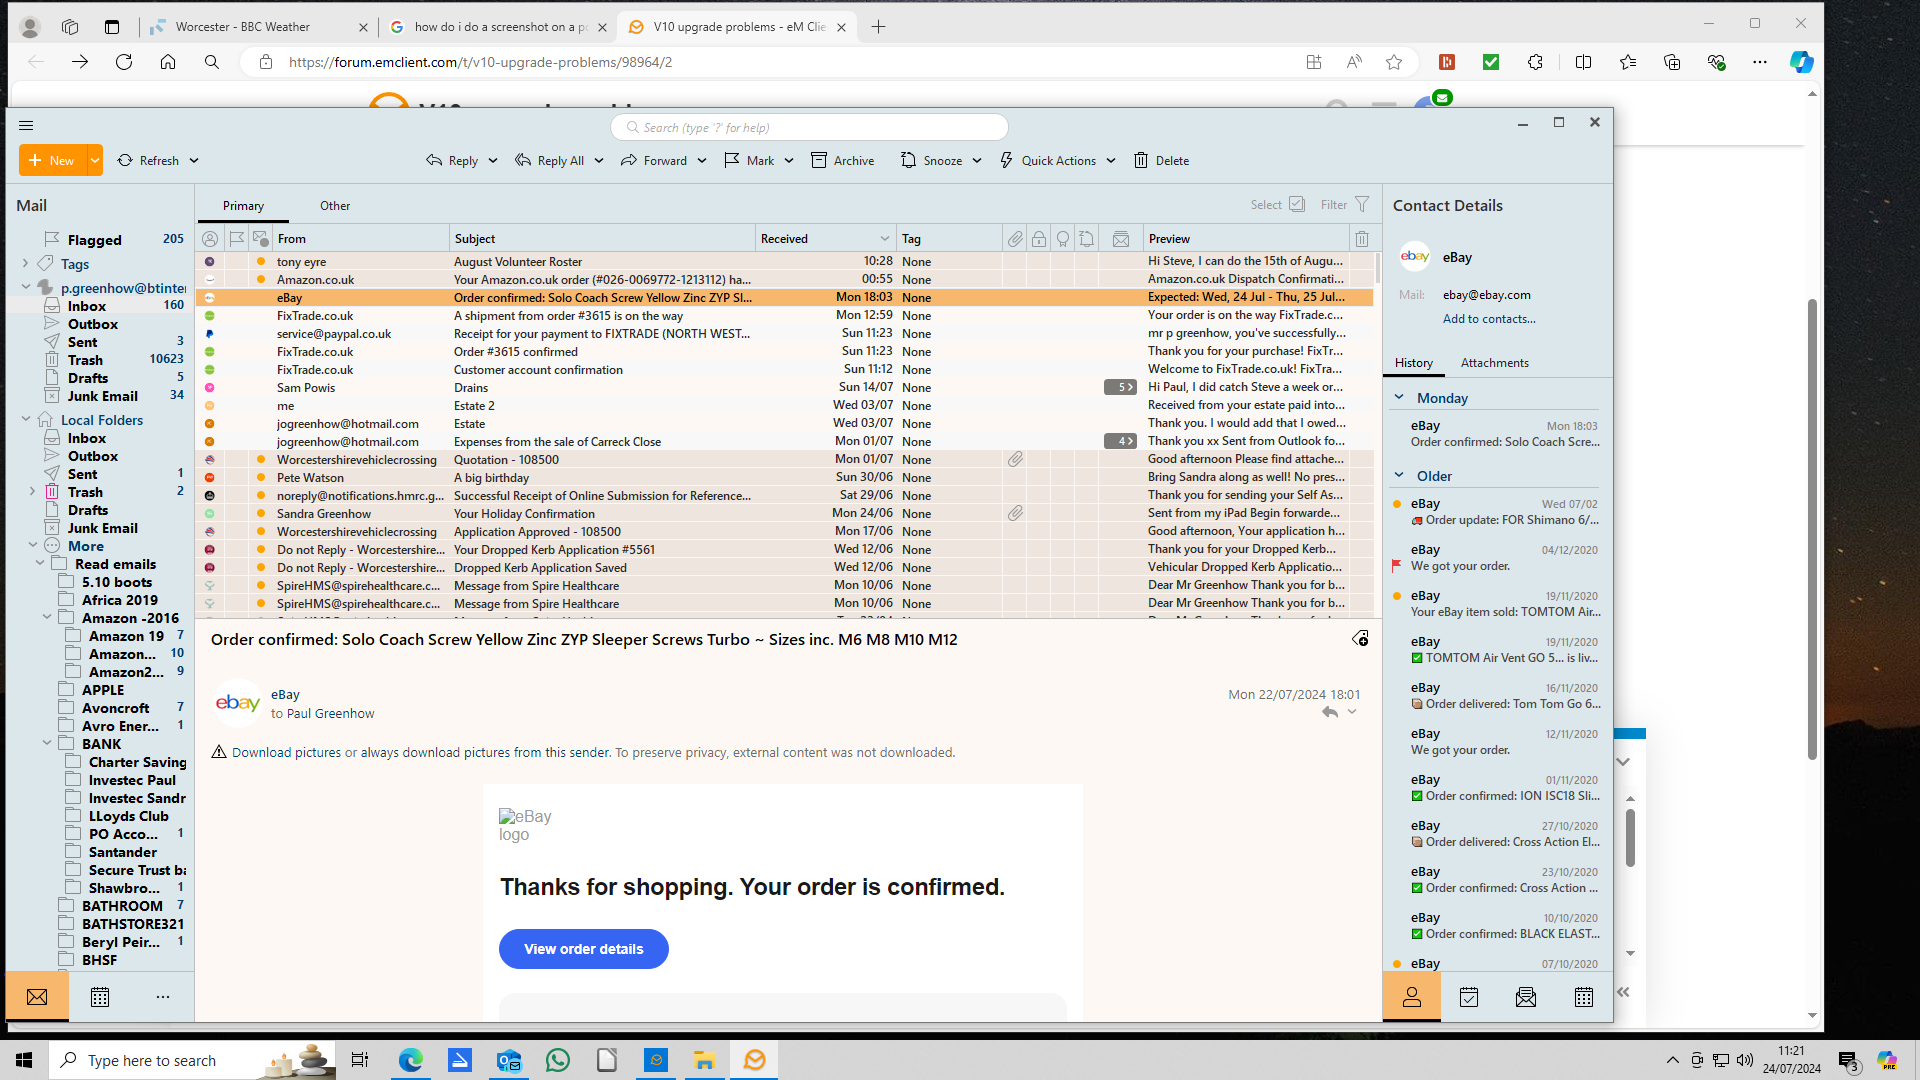Open the Reply dropdown arrow

tap(493, 160)
